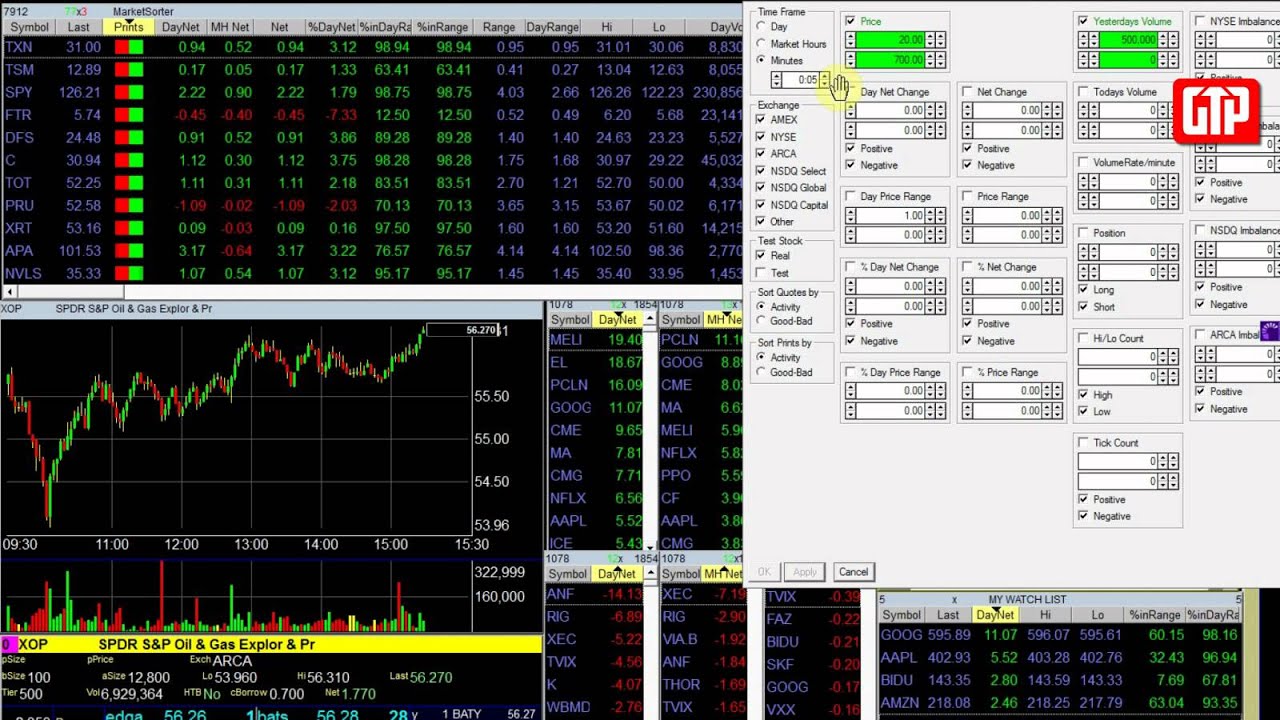The width and height of the screenshot is (1280, 720).
Task: Enable the % Day Price Range checkbox
Action: 851,372
